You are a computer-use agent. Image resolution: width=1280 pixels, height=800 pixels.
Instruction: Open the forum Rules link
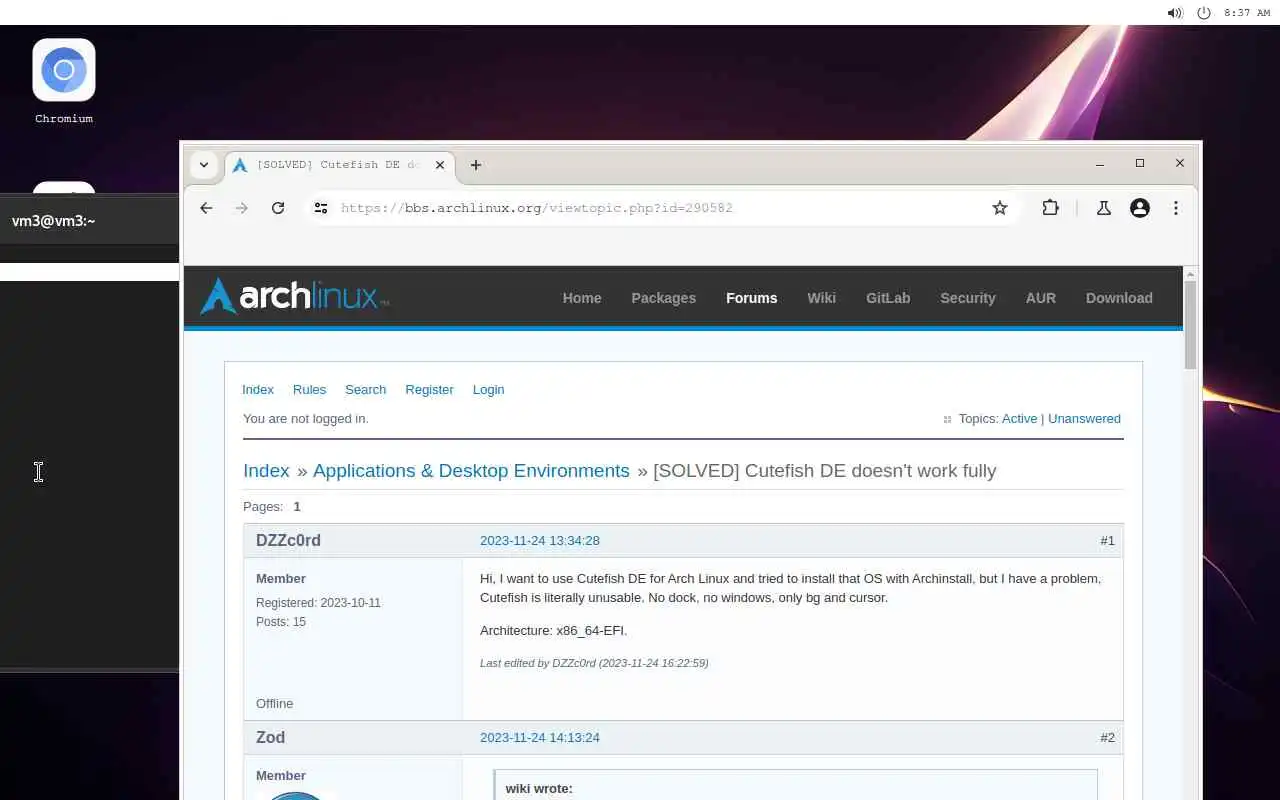click(309, 390)
